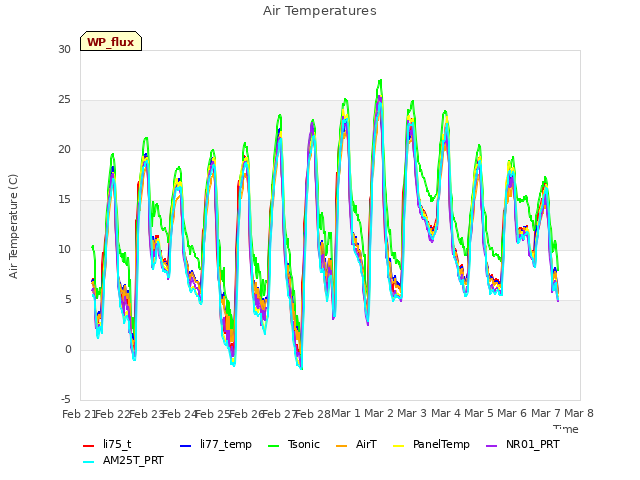The width and height of the screenshot is (640, 480).
Task: Toggle the Tsonic legend entry
Action: [x=293, y=444]
